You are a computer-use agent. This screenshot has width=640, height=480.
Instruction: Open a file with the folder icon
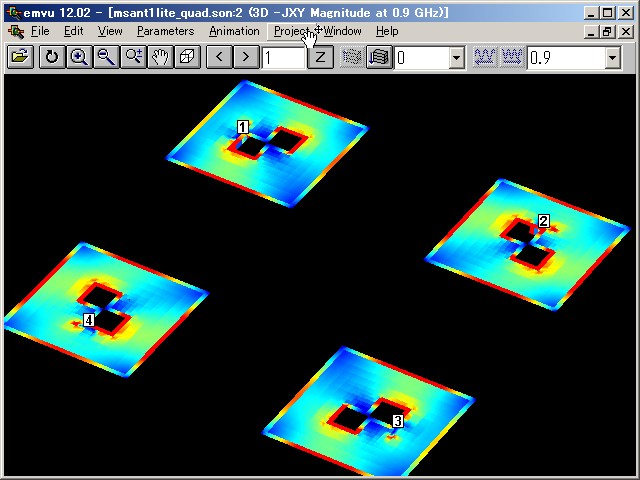(20, 57)
